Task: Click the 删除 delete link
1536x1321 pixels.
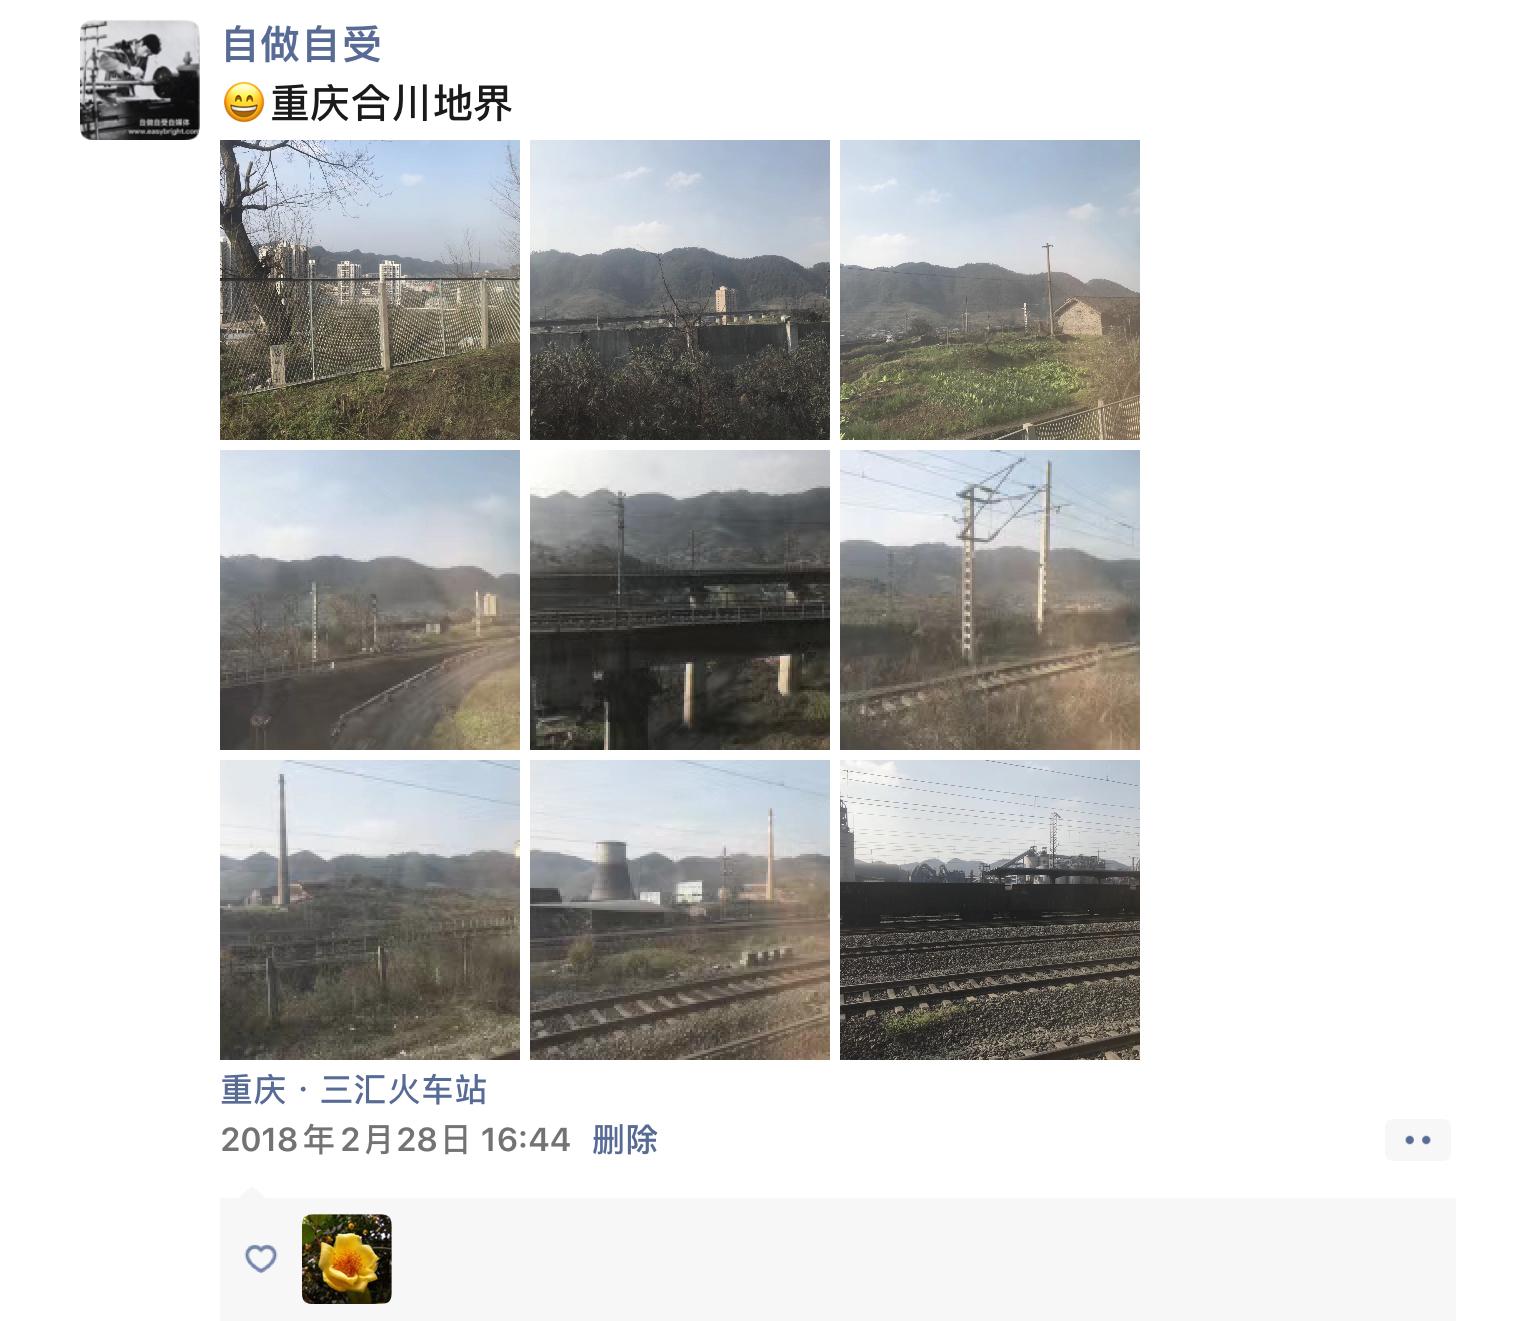Action: tap(625, 1140)
